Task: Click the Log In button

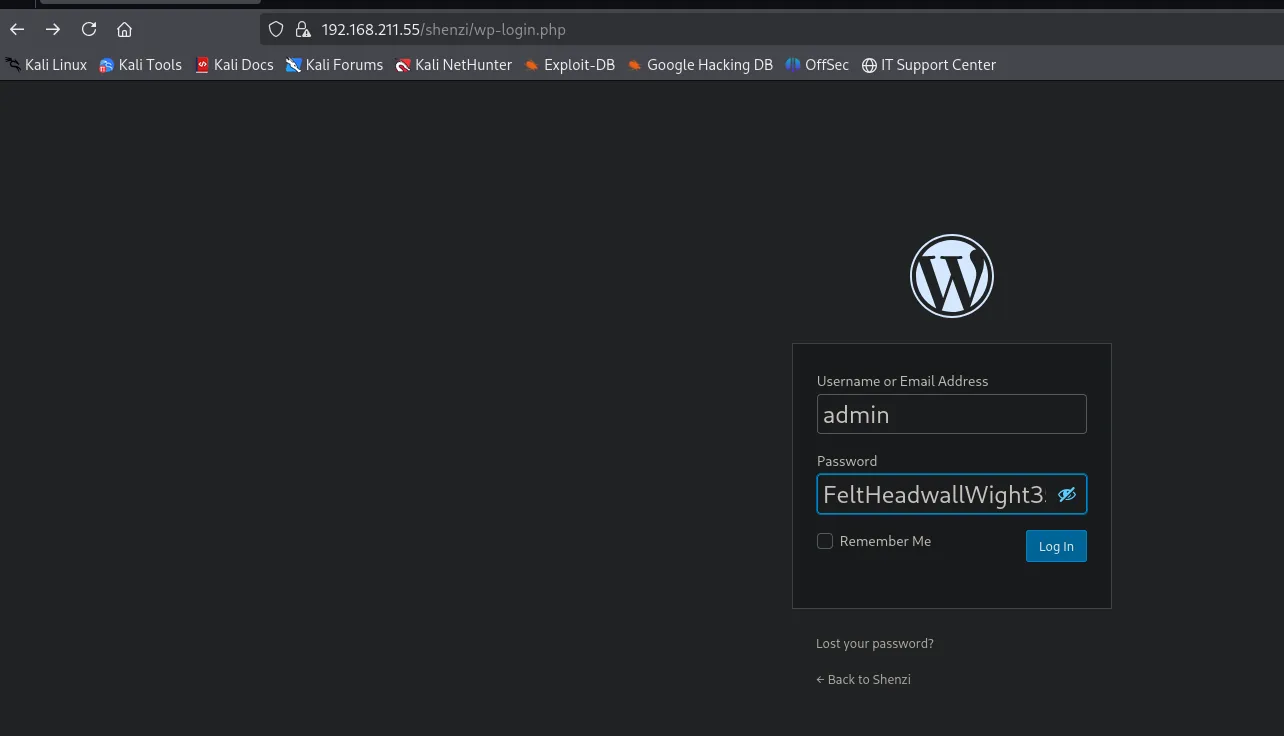Action: pos(1056,546)
